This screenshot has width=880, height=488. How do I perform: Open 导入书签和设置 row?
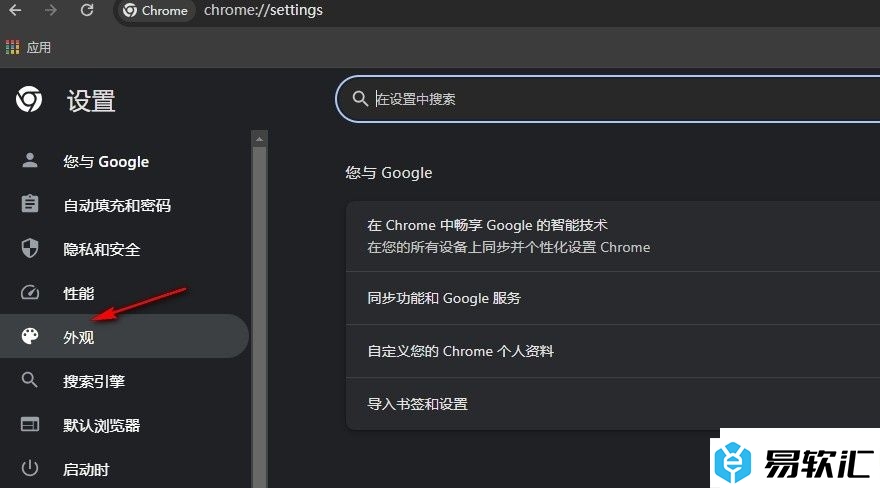point(613,404)
